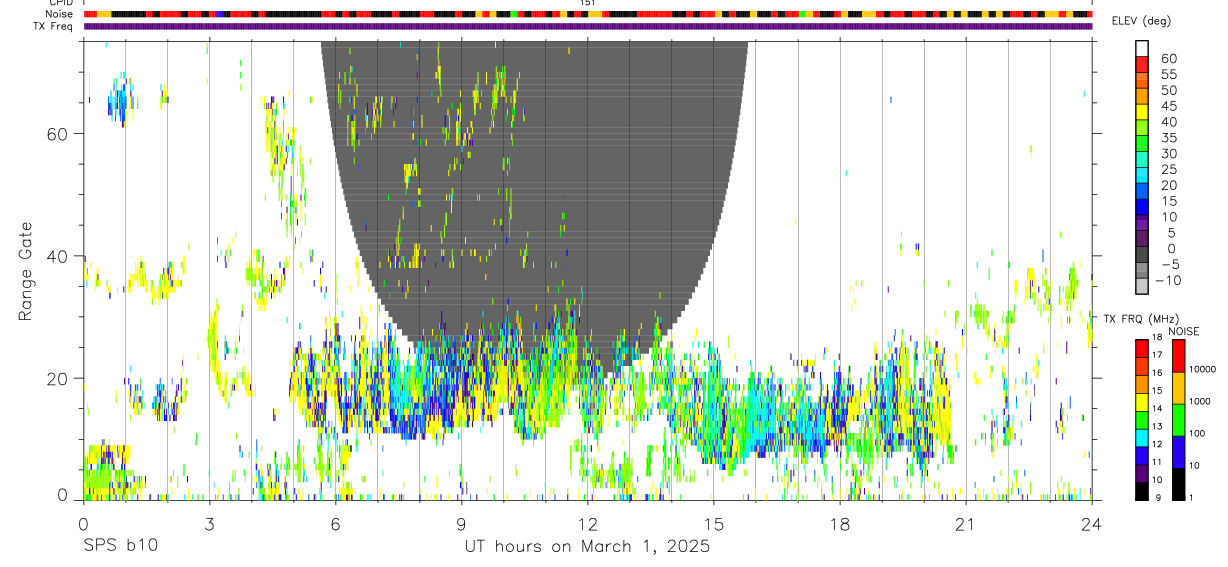Viewport: 1228px width, 567px height.
Task: Click the '151' CPID value at top
Action: 588,3
